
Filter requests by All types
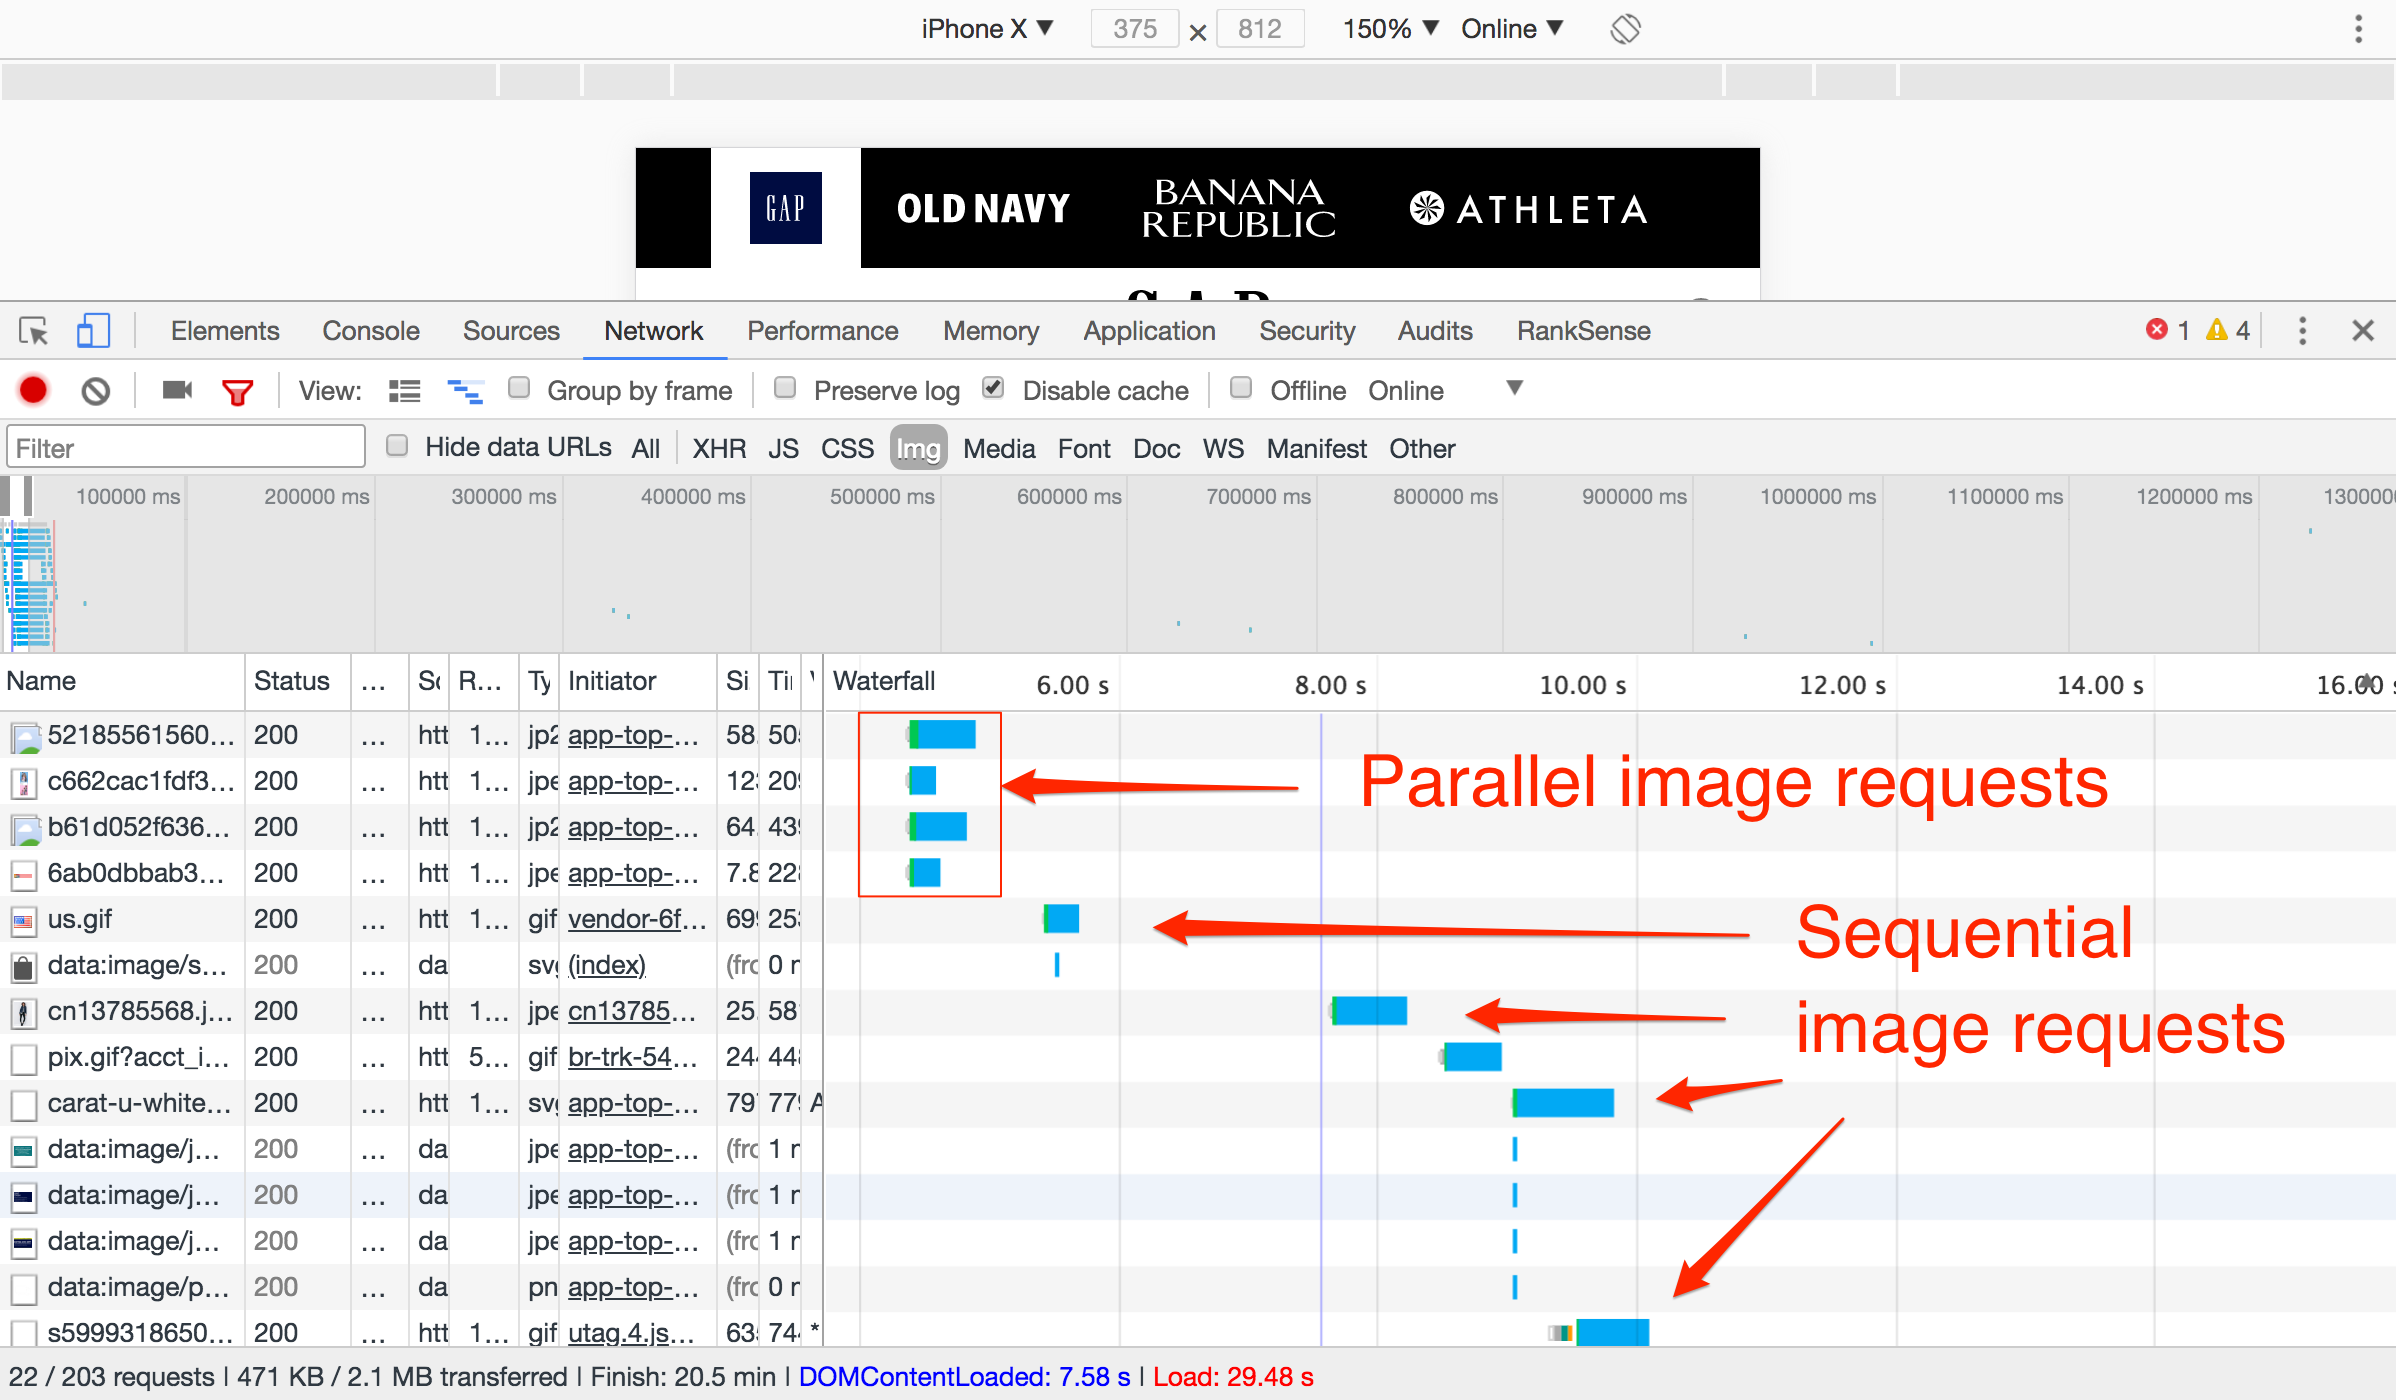pyautogui.click(x=646, y=448)
